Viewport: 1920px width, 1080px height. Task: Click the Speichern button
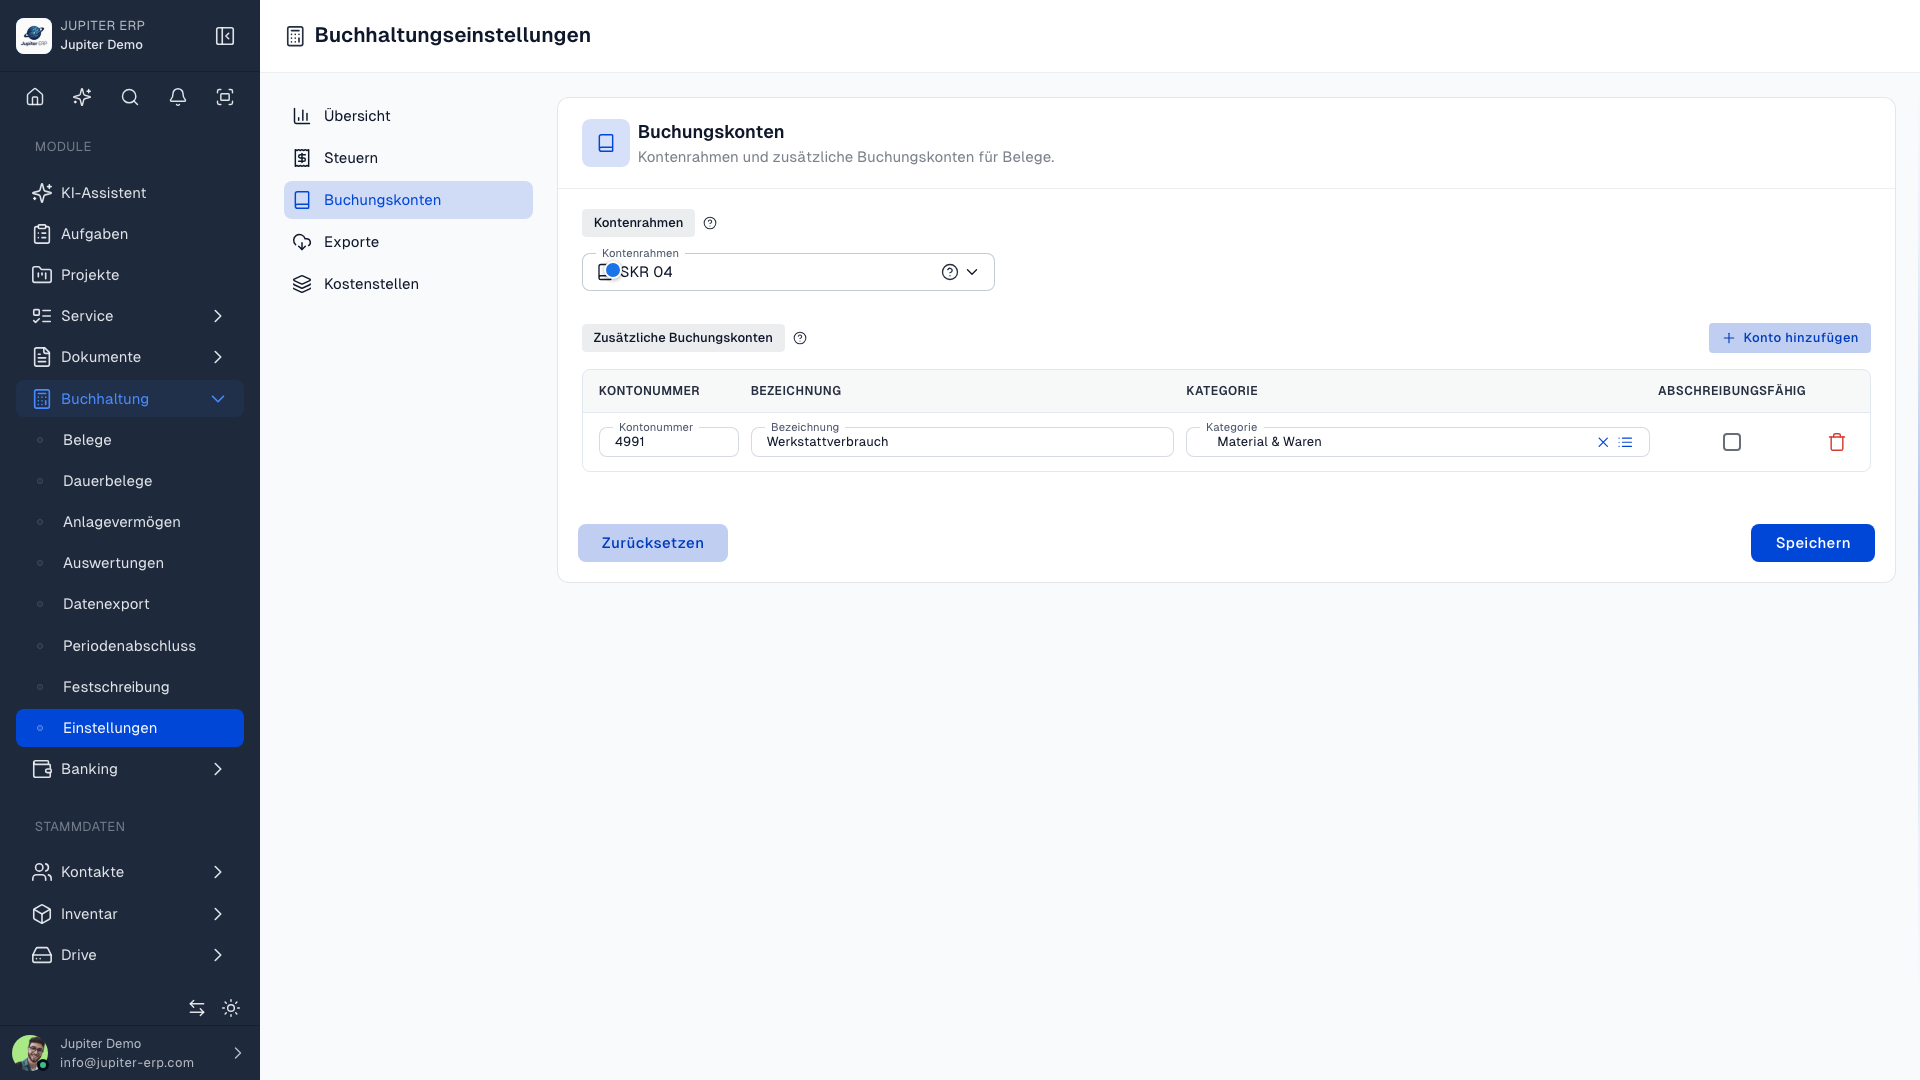click(x=1812, y=543)
